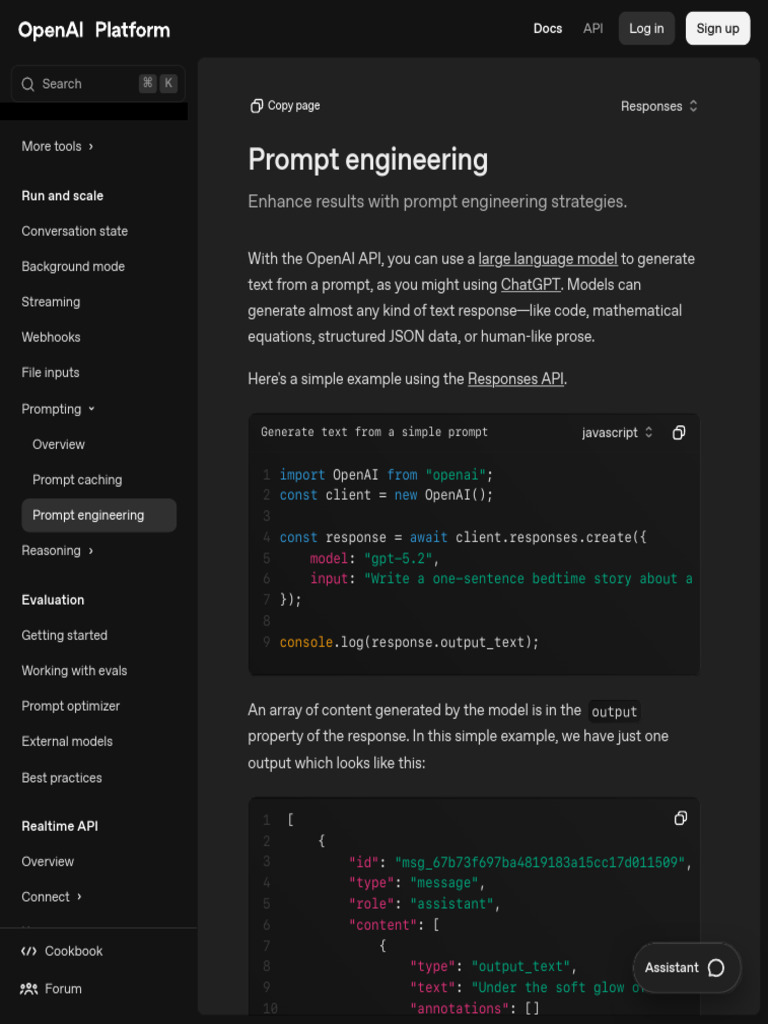Click the Forum people icon
Image resolution: width=768 pixels, height=1024 pixels.
[29, 989]
